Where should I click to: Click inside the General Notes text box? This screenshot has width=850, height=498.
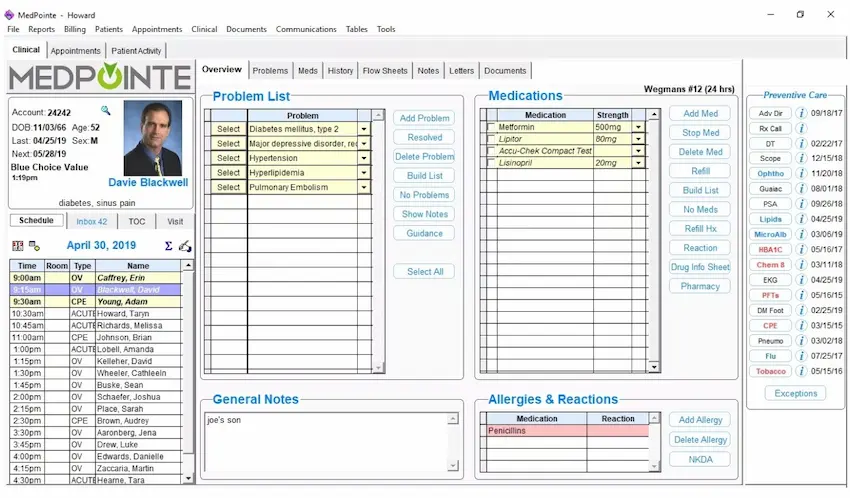[x=325, y=440]
